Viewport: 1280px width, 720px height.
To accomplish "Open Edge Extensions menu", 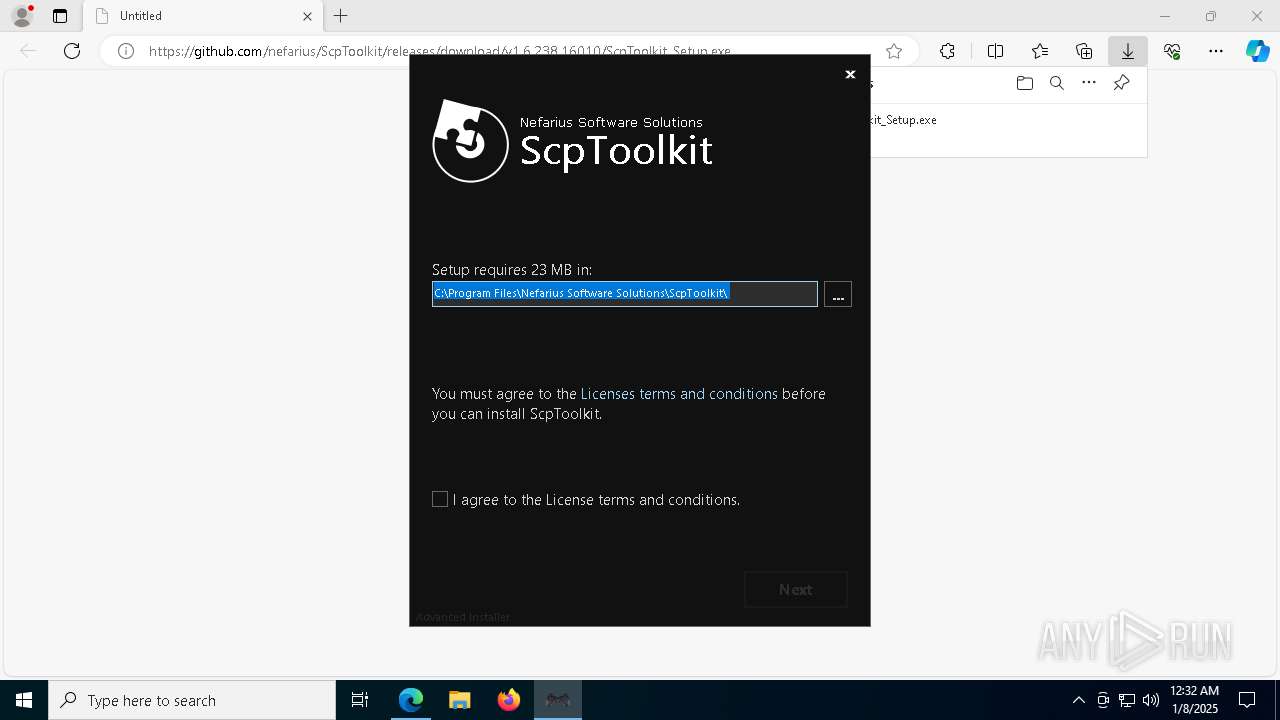I will (x=947, y=51).
